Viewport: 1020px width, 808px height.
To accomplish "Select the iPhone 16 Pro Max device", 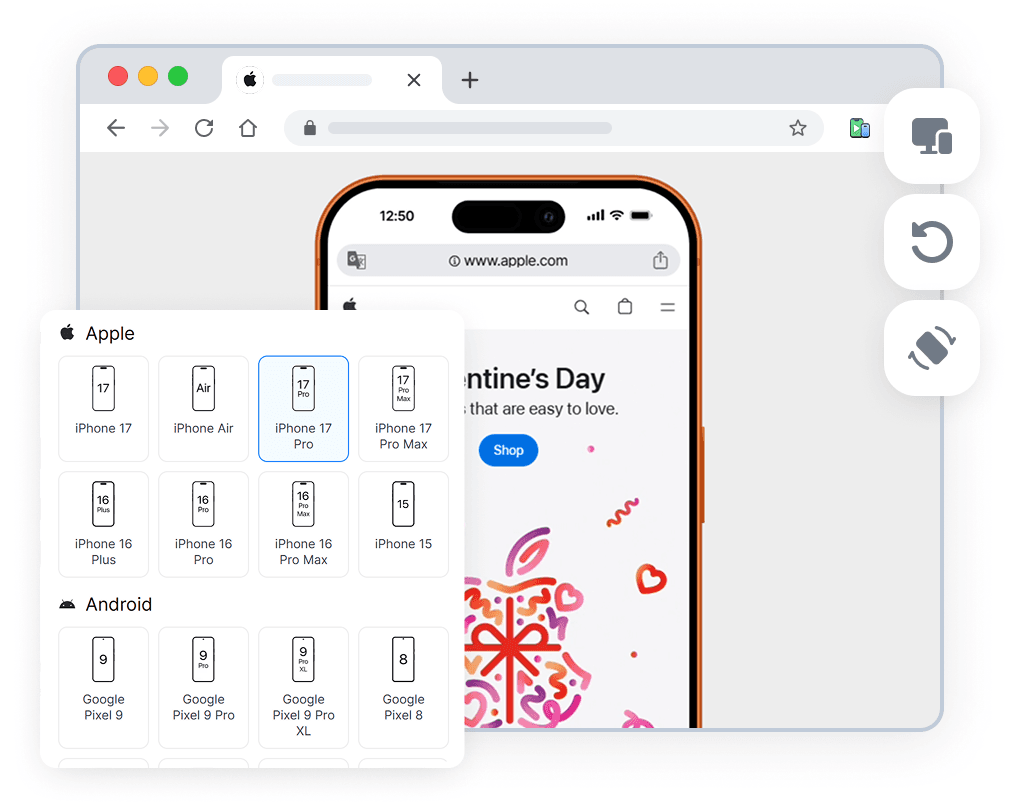I will 303,524.
